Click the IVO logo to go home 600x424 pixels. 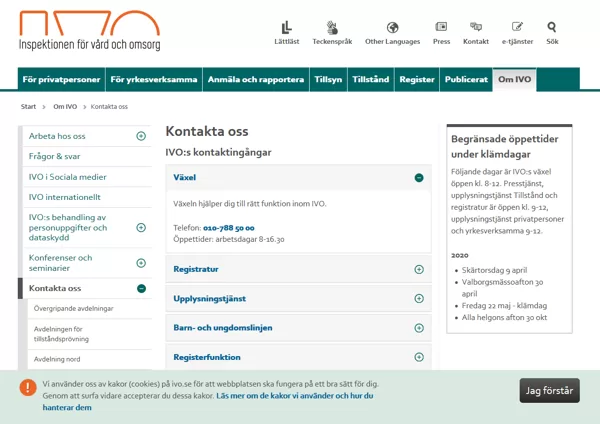(x=90, y=31)
